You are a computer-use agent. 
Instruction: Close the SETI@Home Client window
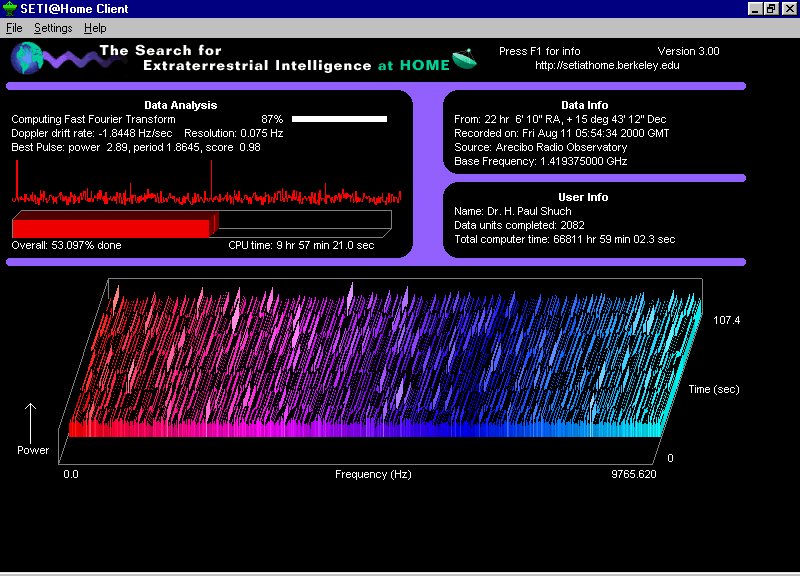[x=789, y=9]
